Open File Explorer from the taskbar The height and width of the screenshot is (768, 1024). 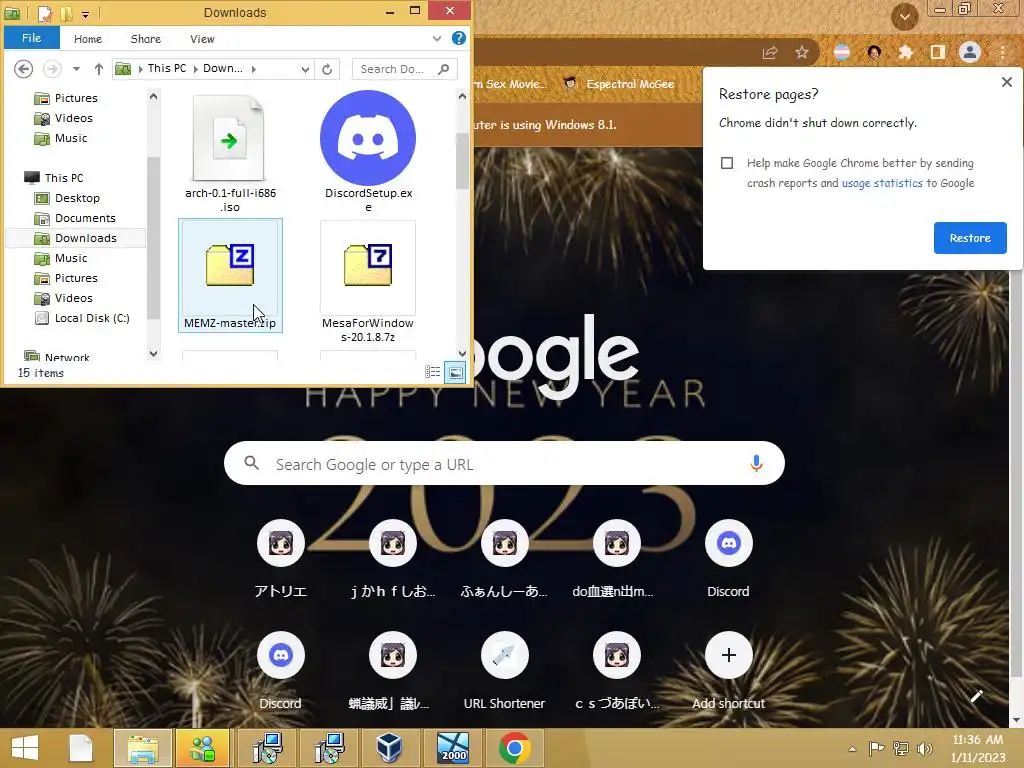(x=143, y=748)
